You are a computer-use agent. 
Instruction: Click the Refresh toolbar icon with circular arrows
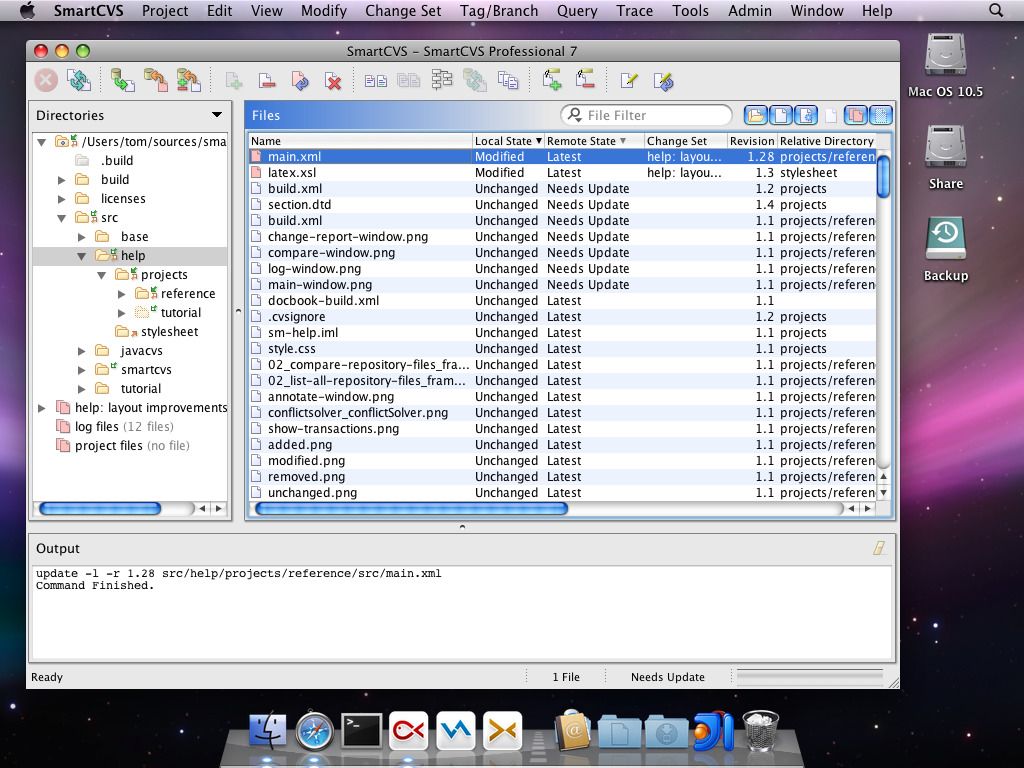[x=79, y=81]
